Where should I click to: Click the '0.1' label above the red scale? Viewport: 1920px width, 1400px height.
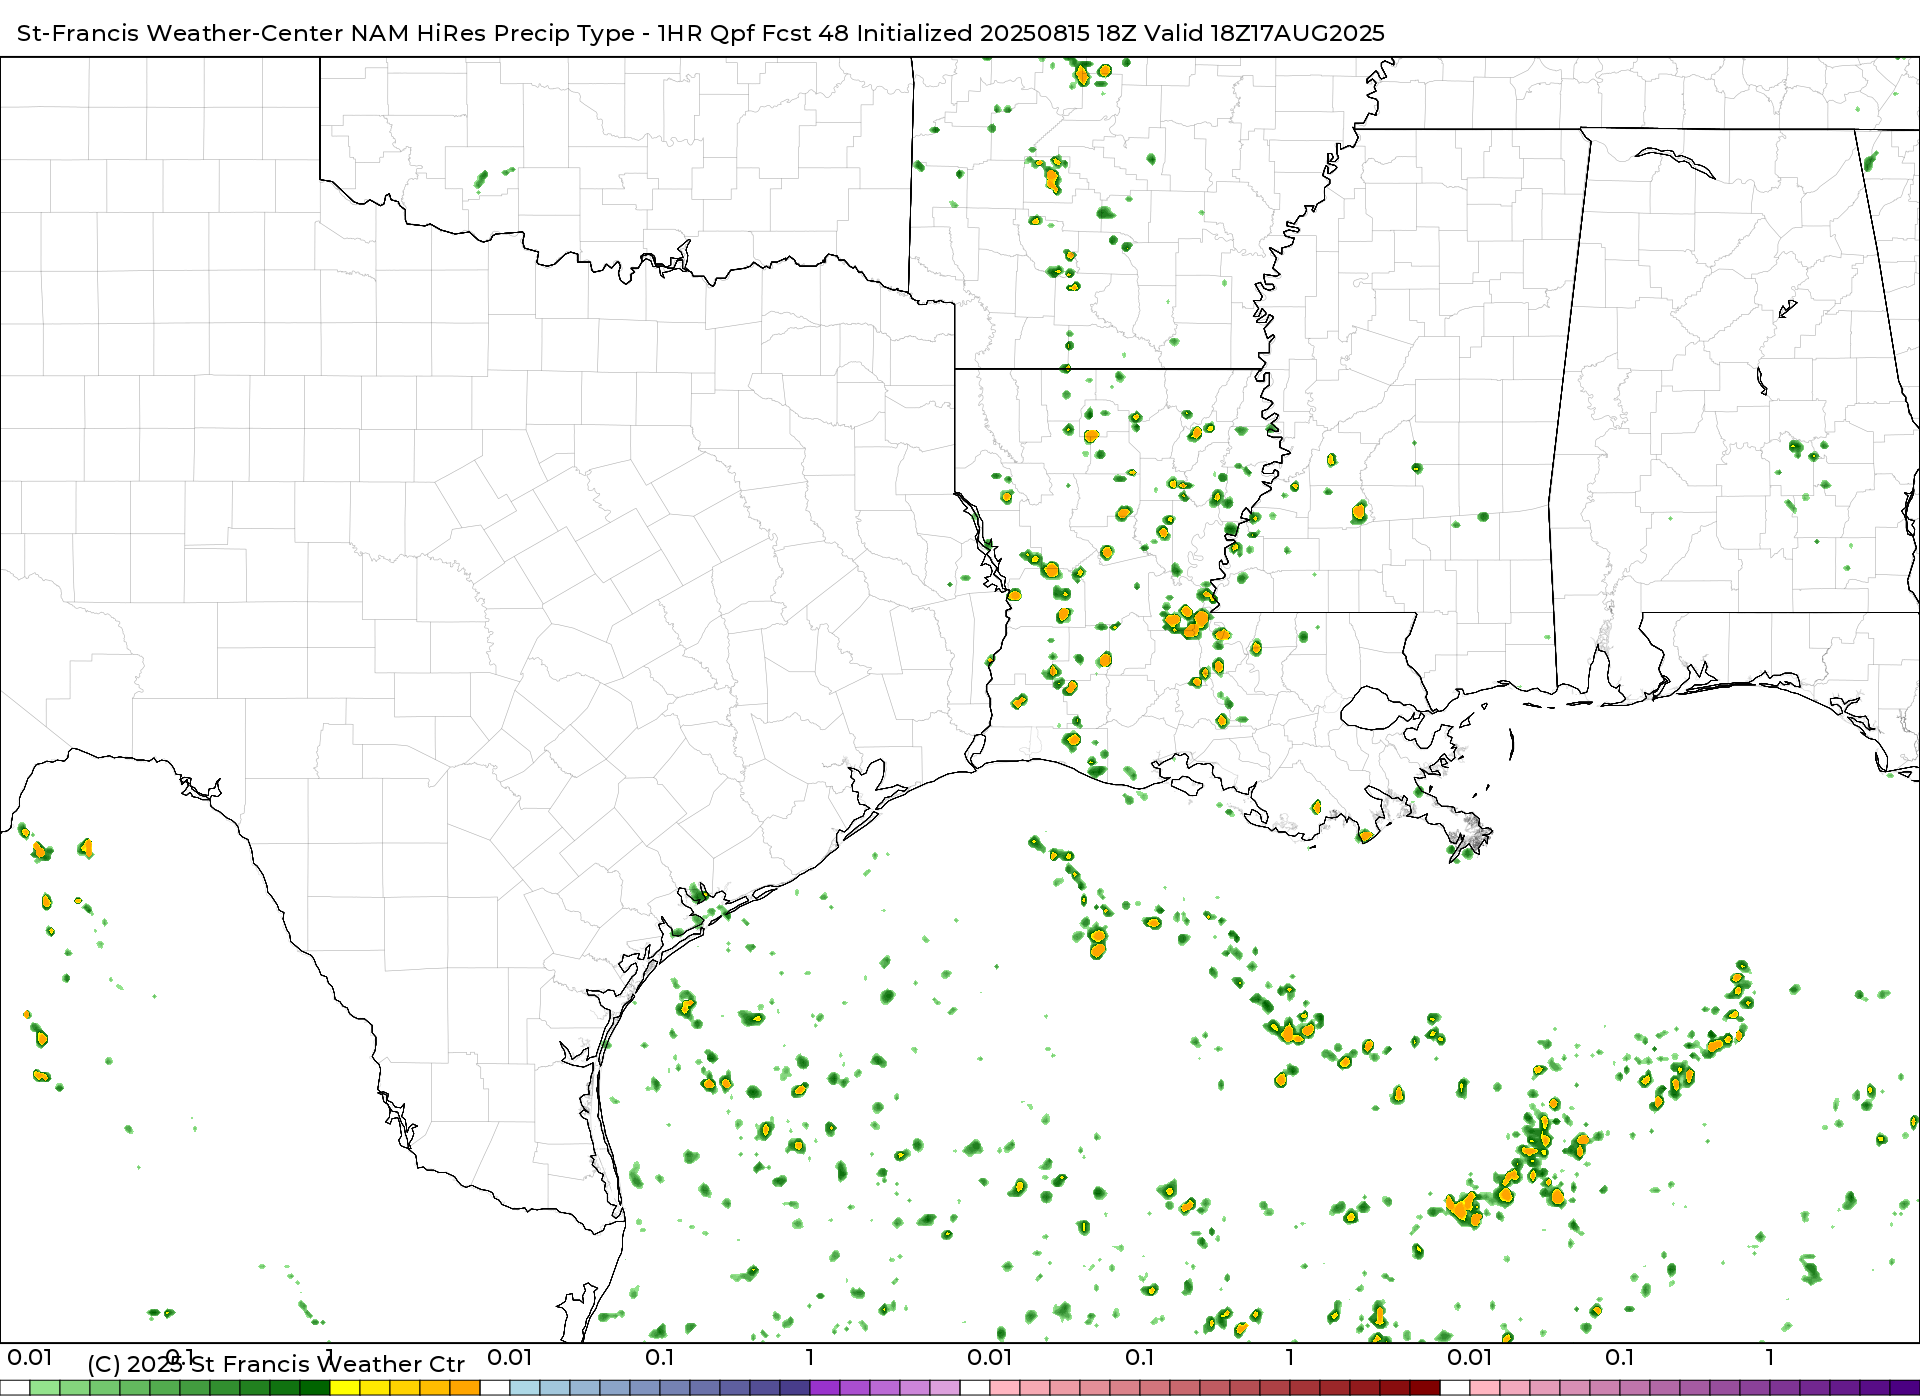[1140, 1357]
